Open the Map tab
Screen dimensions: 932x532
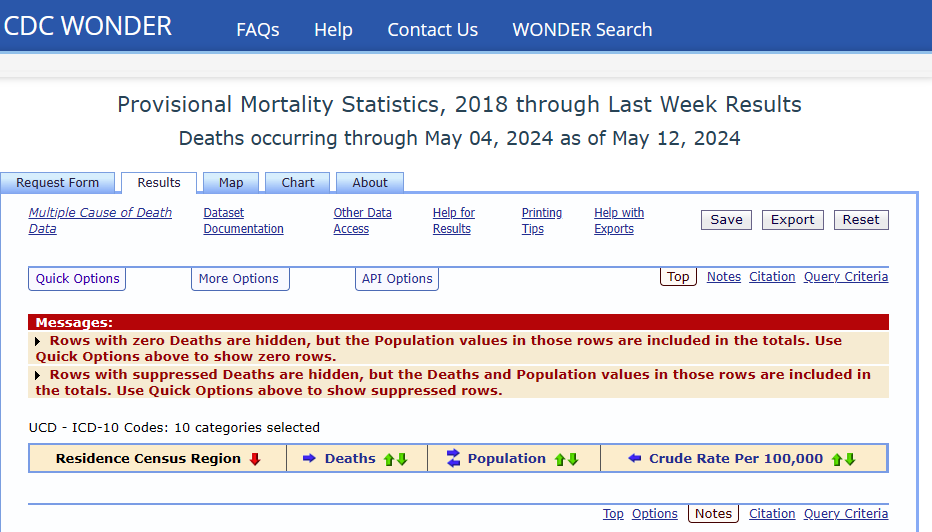click(231, 182)
